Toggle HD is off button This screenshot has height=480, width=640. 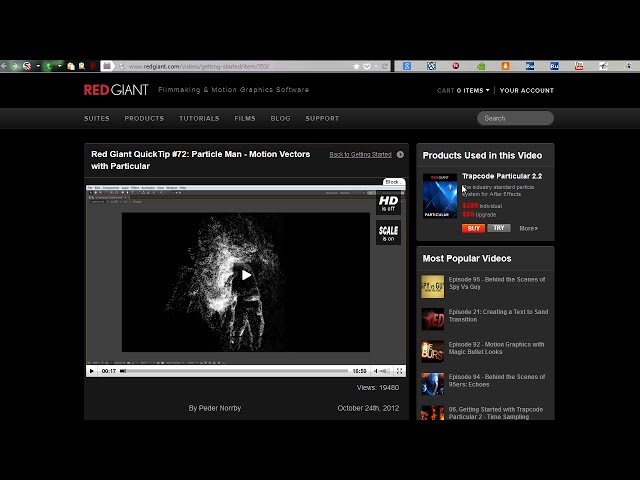point(388,203)
